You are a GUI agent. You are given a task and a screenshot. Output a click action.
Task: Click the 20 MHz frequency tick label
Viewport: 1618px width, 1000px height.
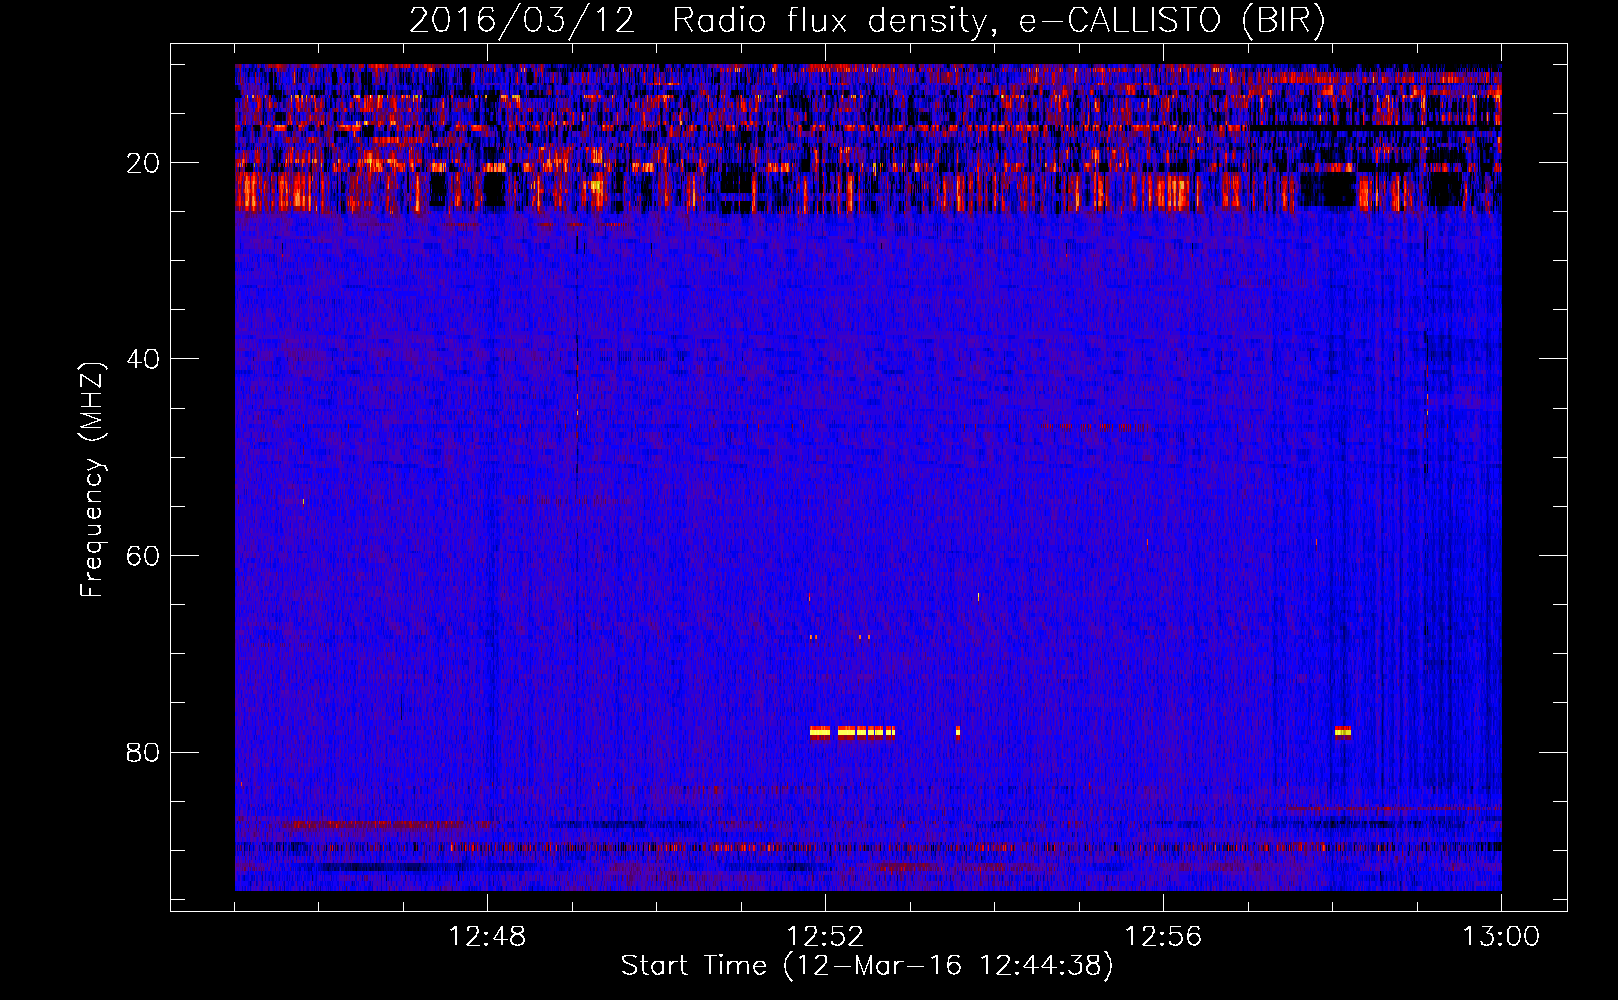point(143,163)
